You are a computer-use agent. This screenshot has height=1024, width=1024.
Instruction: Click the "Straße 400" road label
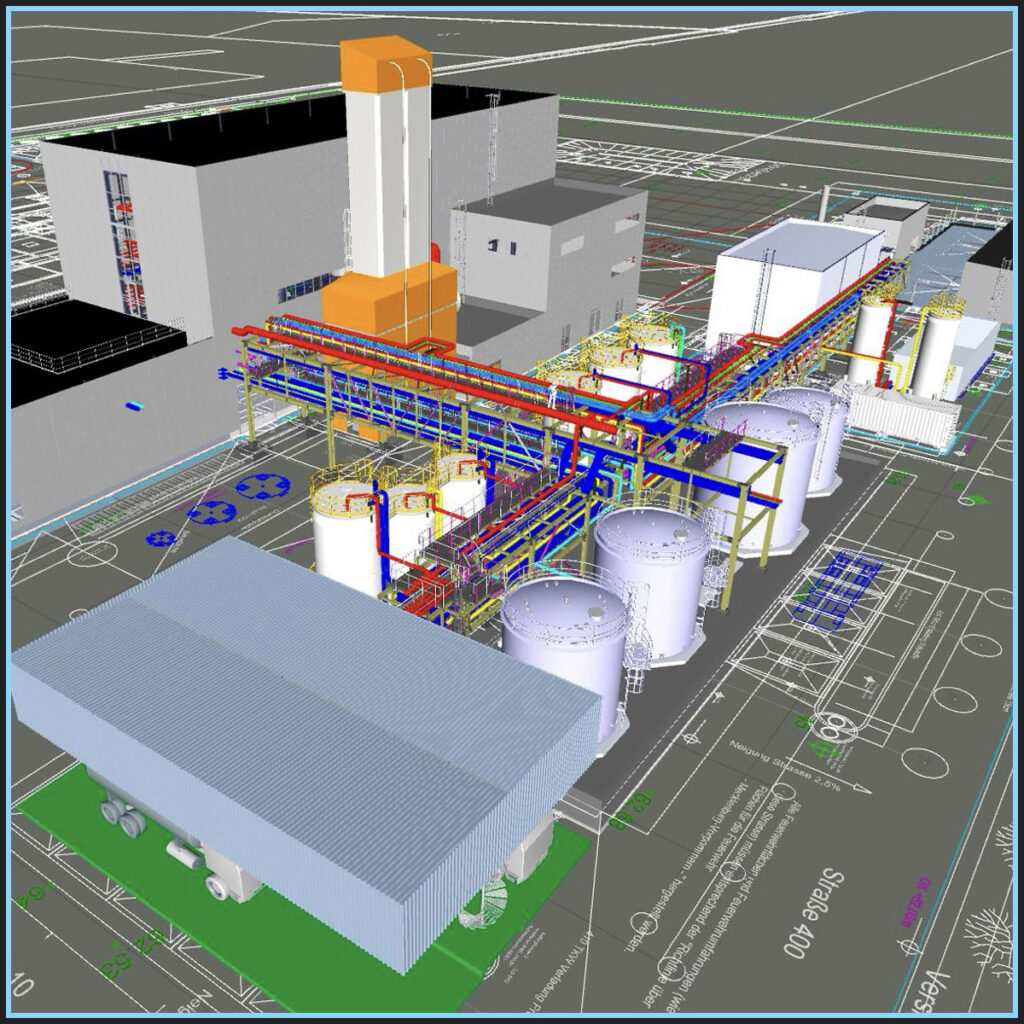point(813,912)
